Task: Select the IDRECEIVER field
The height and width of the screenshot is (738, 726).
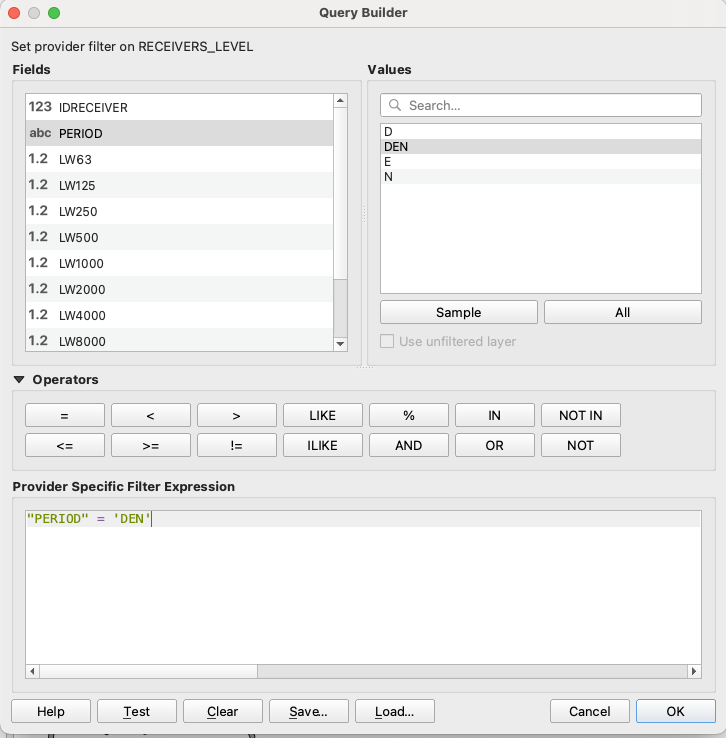Action: tap(179, 107)
